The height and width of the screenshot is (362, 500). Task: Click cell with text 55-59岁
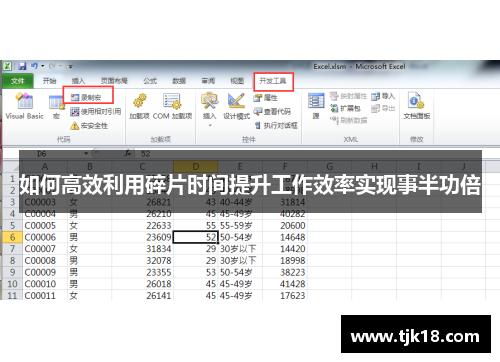240,226
